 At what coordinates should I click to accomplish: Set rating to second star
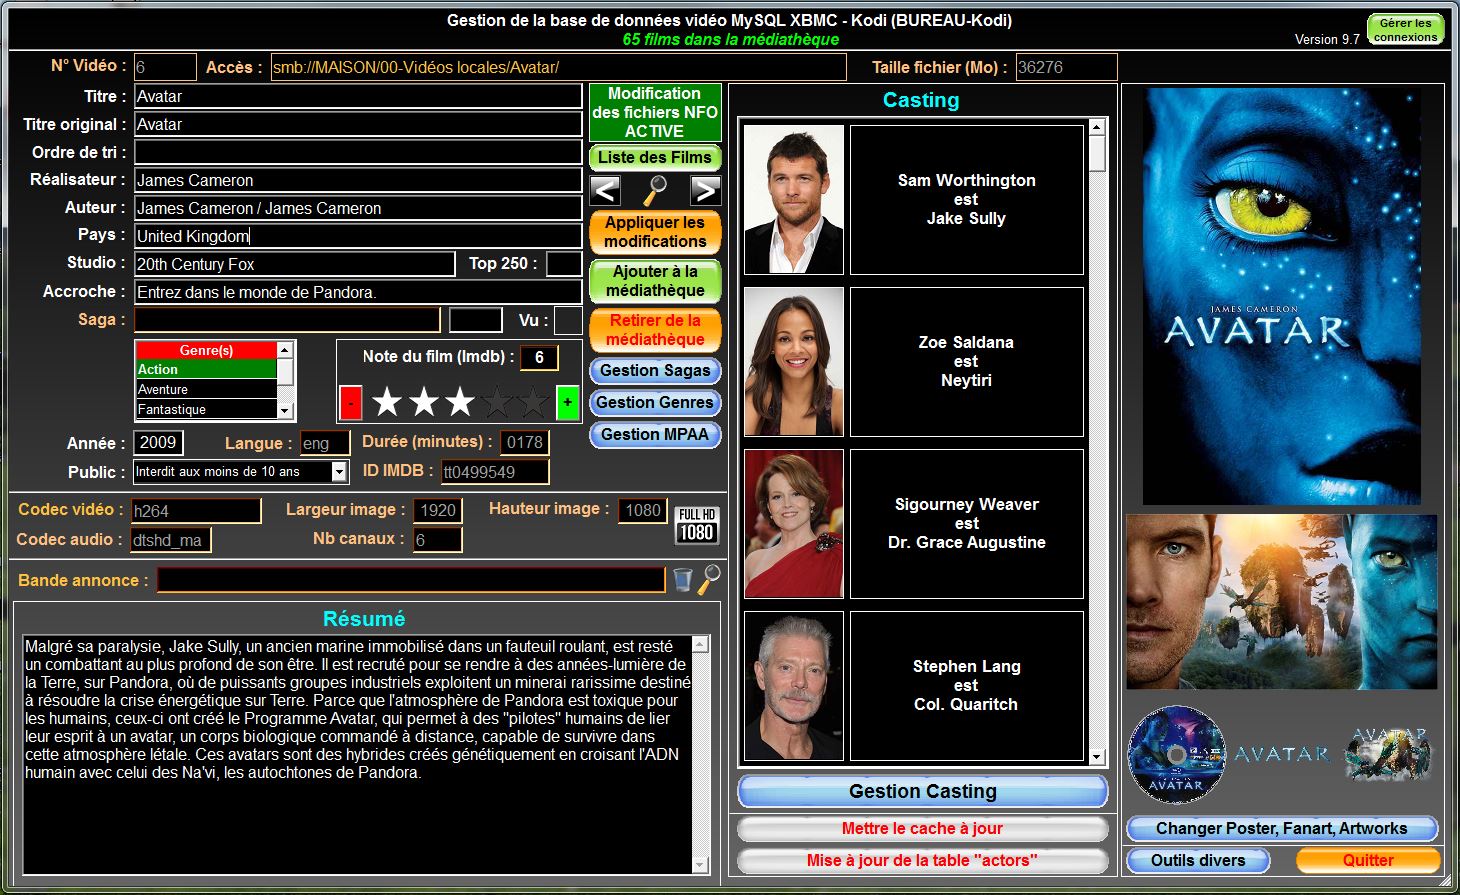(x=424, y=403)
